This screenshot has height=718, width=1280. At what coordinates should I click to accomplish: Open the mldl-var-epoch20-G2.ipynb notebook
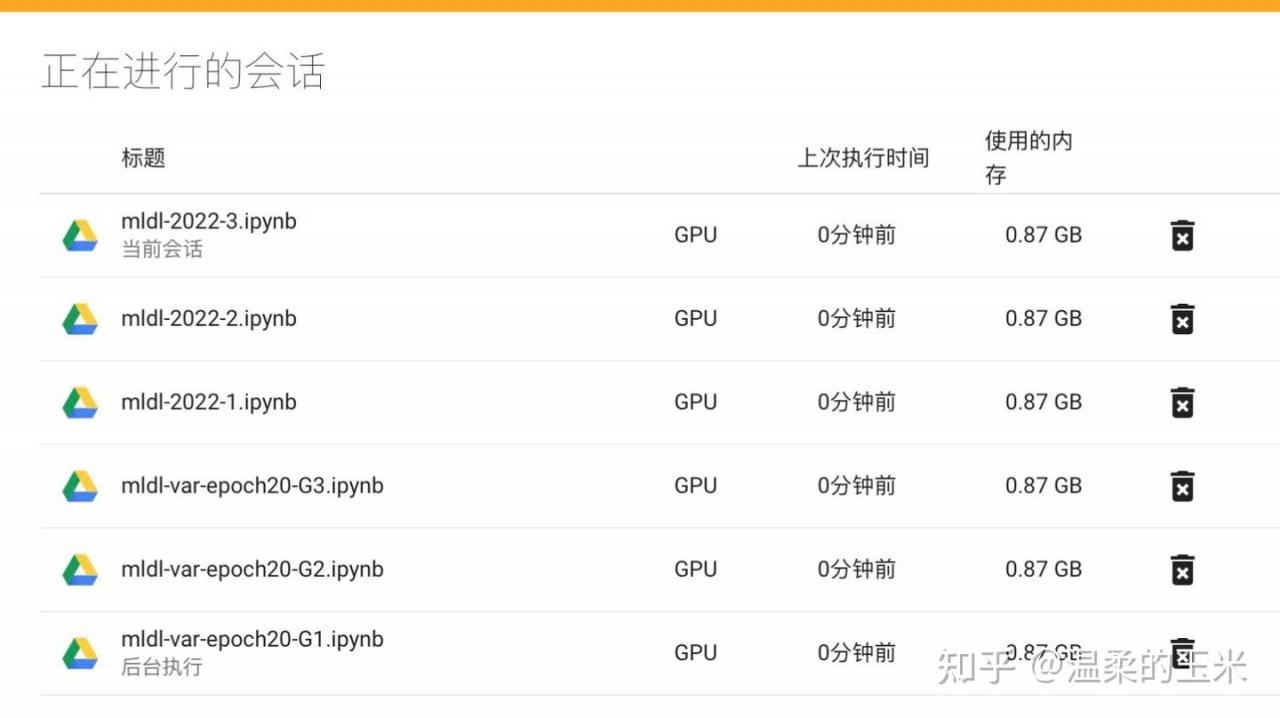[252, 569]
